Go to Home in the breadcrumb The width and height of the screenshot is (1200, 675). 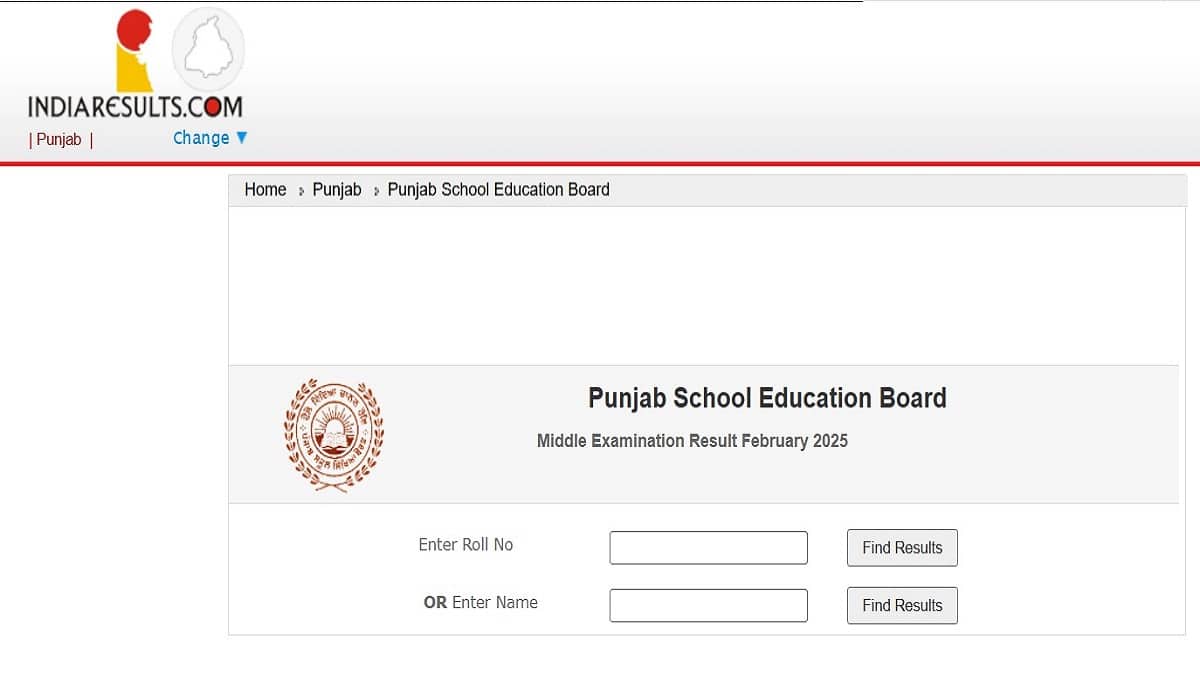265,190
